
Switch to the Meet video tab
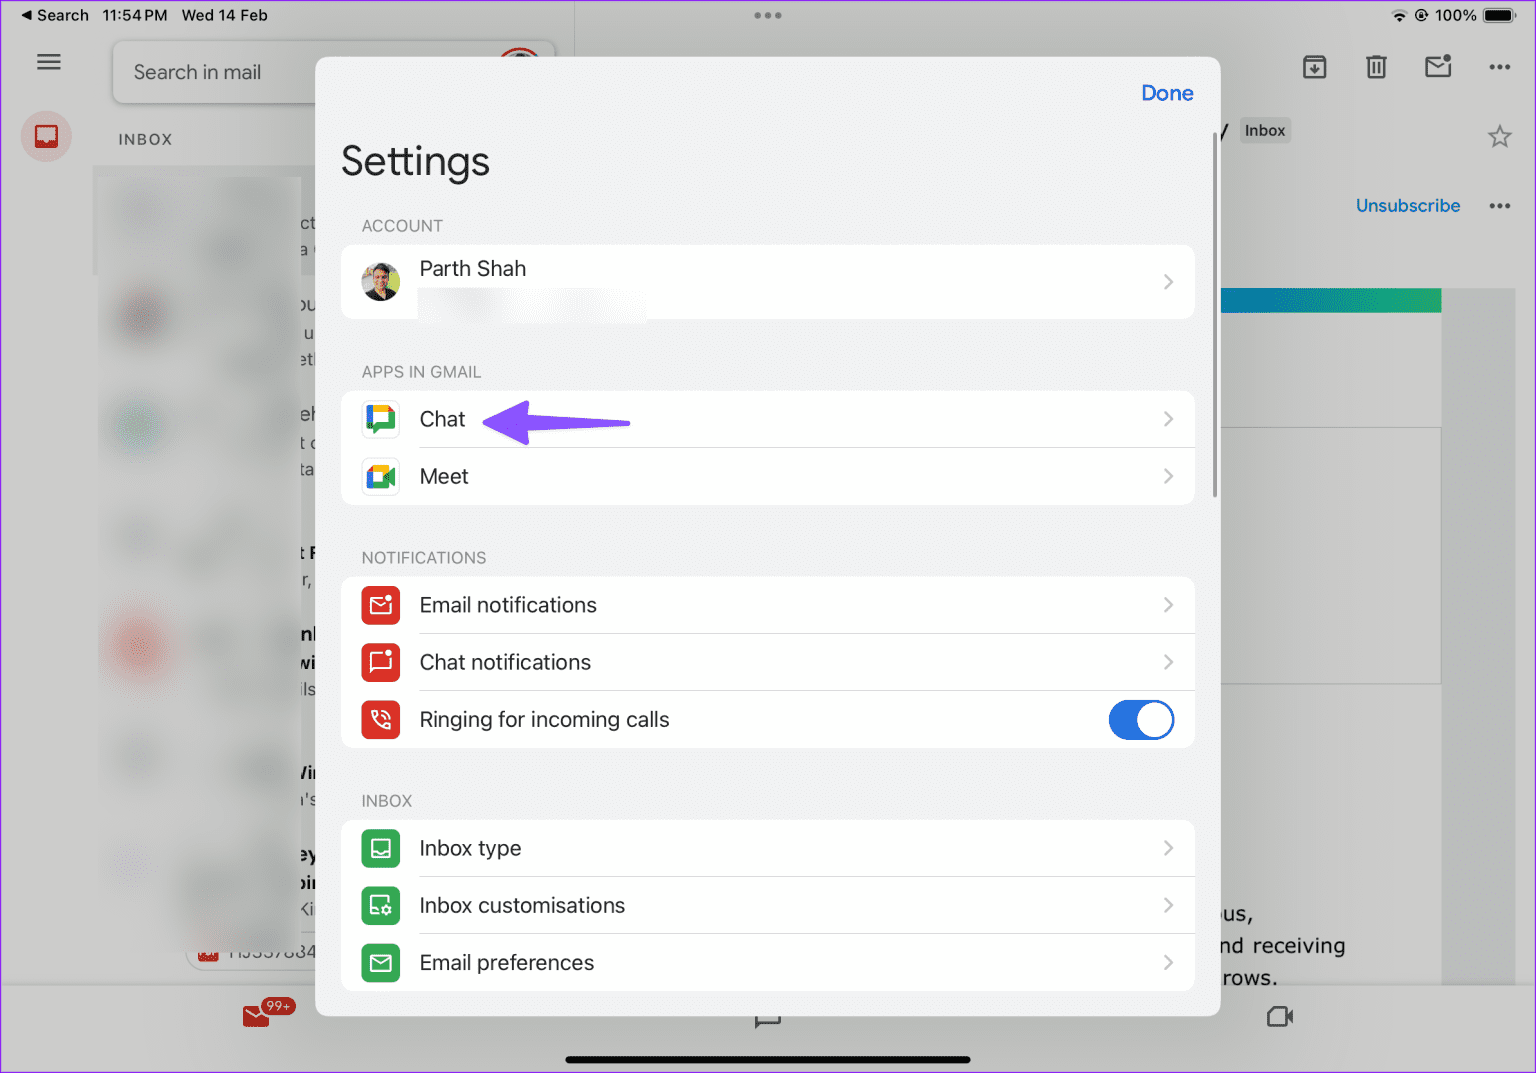pyautogui.click(x=1280, y=1017)
